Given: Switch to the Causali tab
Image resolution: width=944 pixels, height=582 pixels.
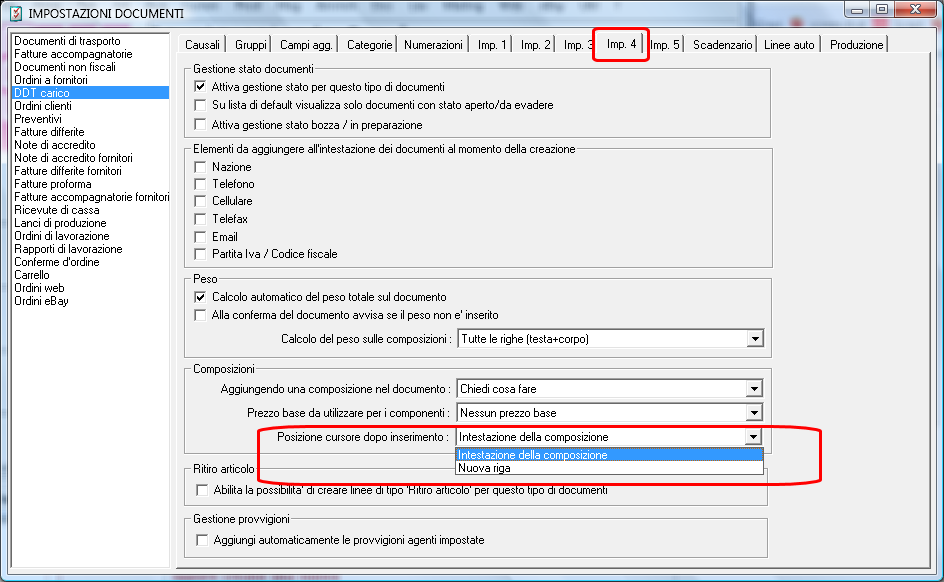Looking at the screenshot, I should (x=202, y=45).
